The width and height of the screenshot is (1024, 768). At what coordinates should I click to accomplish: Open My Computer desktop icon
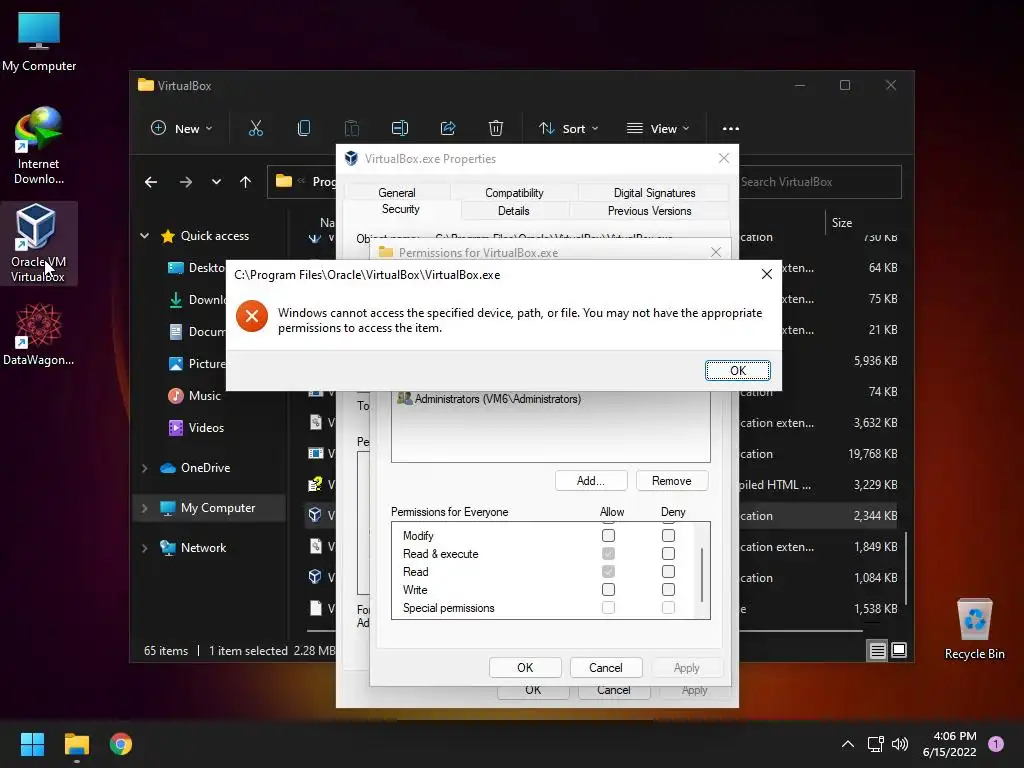pyautogui.click(x=39, y=42)
